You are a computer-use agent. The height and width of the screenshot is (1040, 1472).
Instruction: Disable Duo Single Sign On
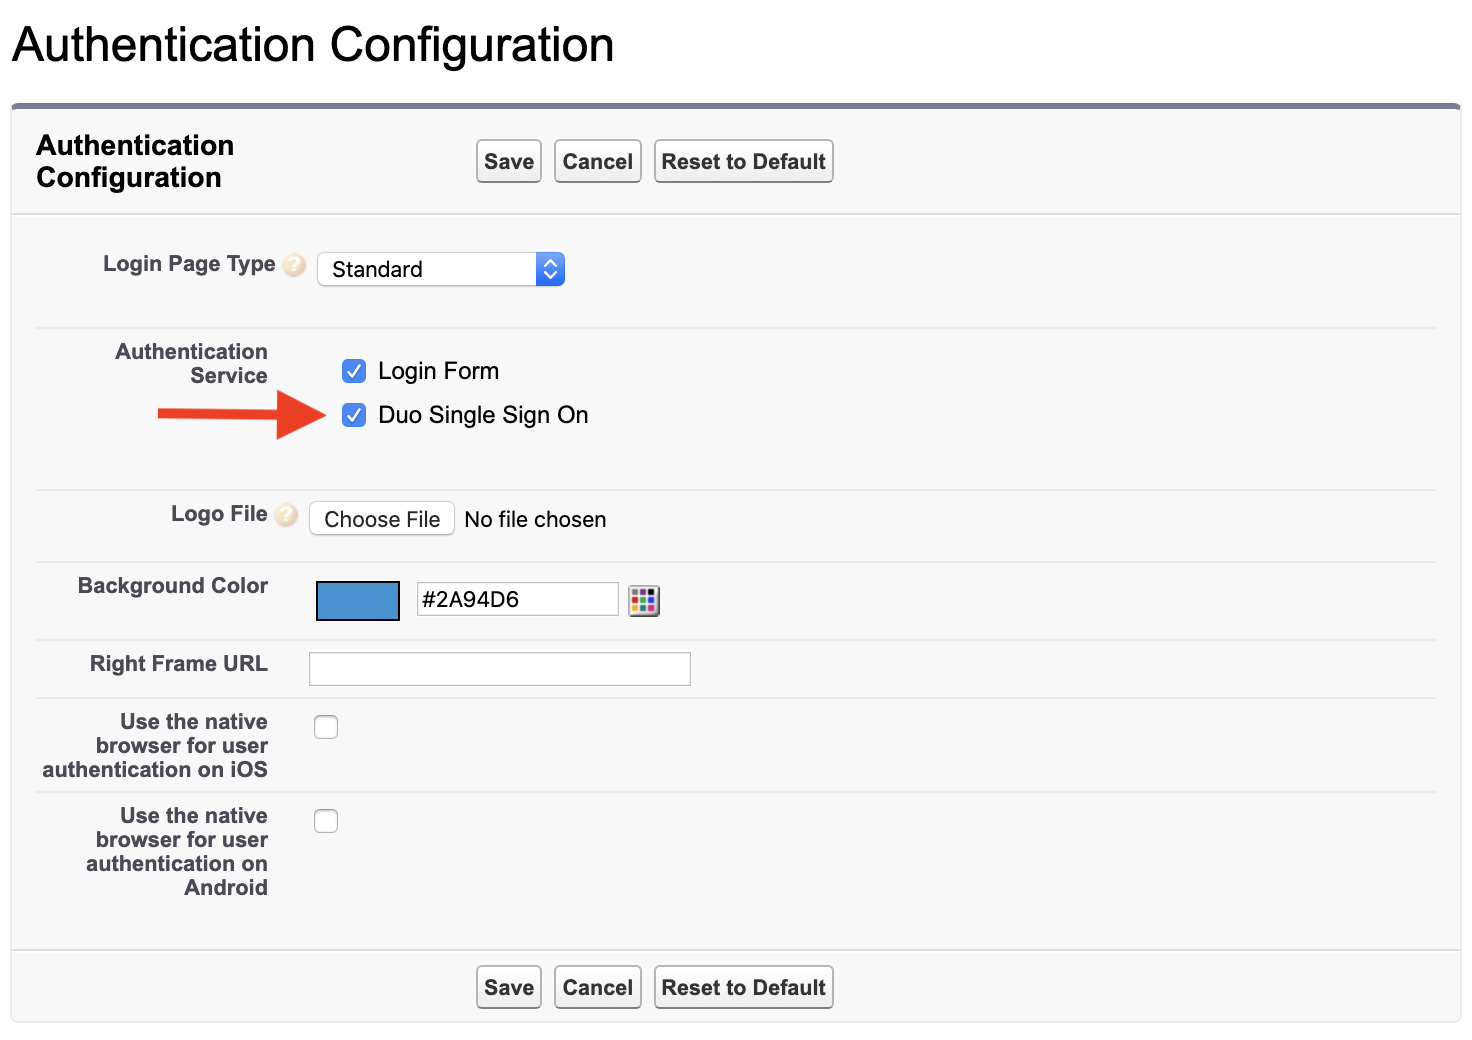(354, 415)
